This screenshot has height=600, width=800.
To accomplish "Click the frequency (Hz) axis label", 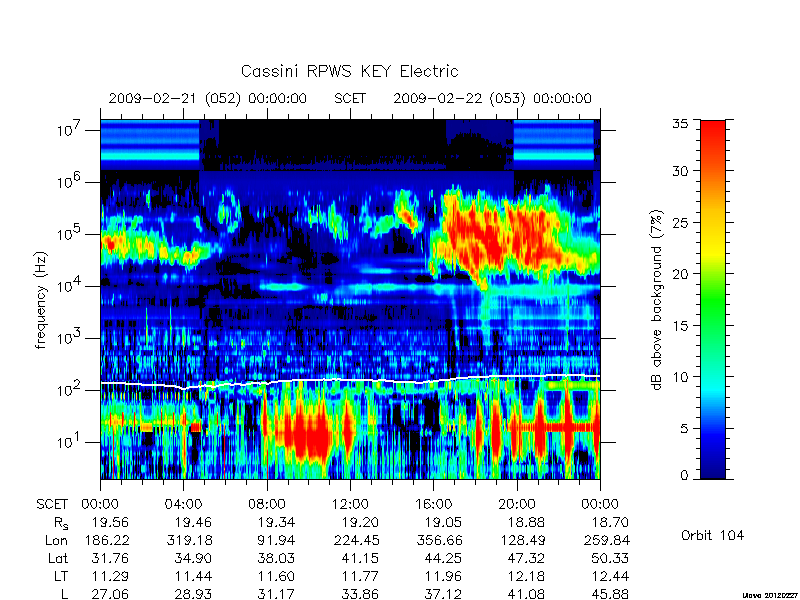I will 41,300.
